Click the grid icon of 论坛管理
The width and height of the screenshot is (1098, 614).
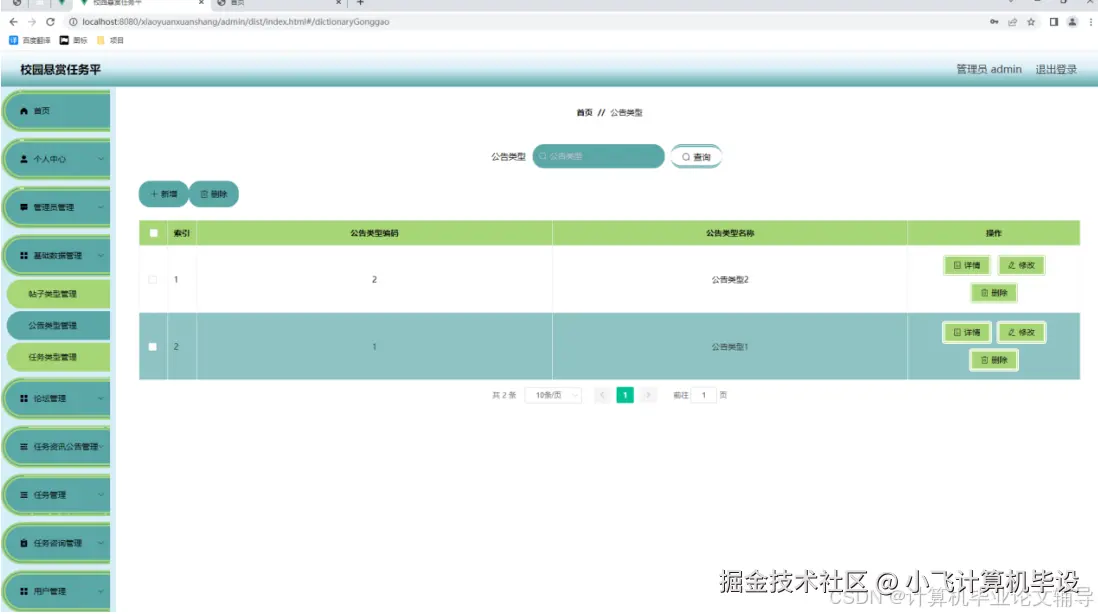coord(24,398)
